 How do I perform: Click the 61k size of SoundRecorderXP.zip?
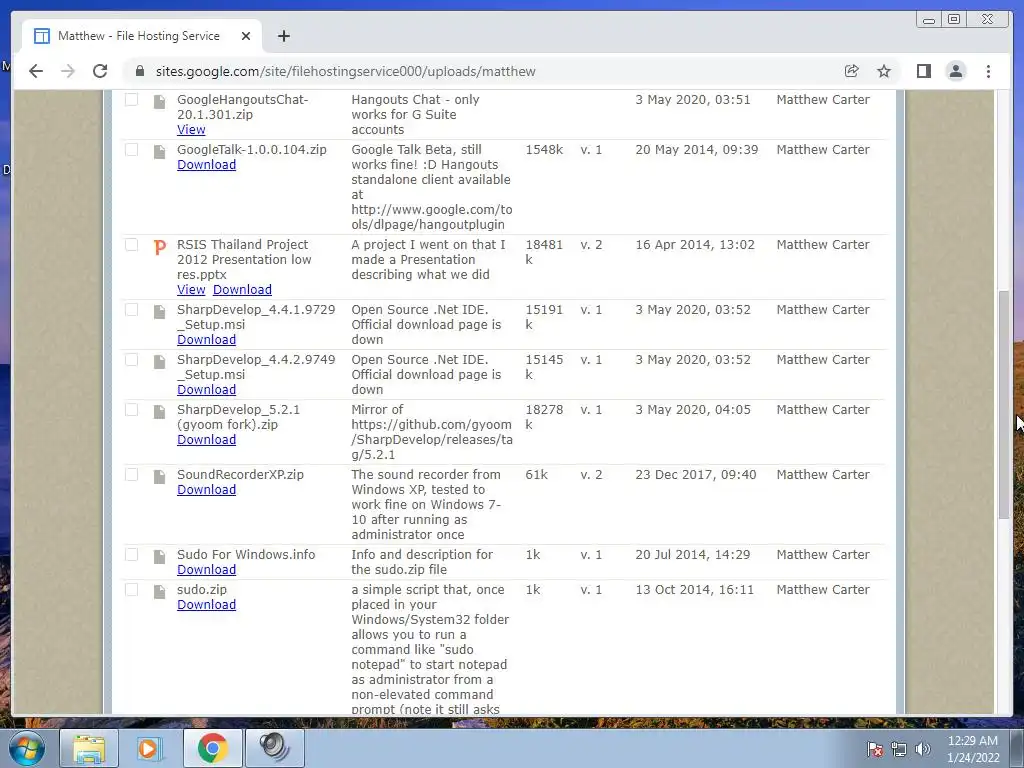[536, 475]
